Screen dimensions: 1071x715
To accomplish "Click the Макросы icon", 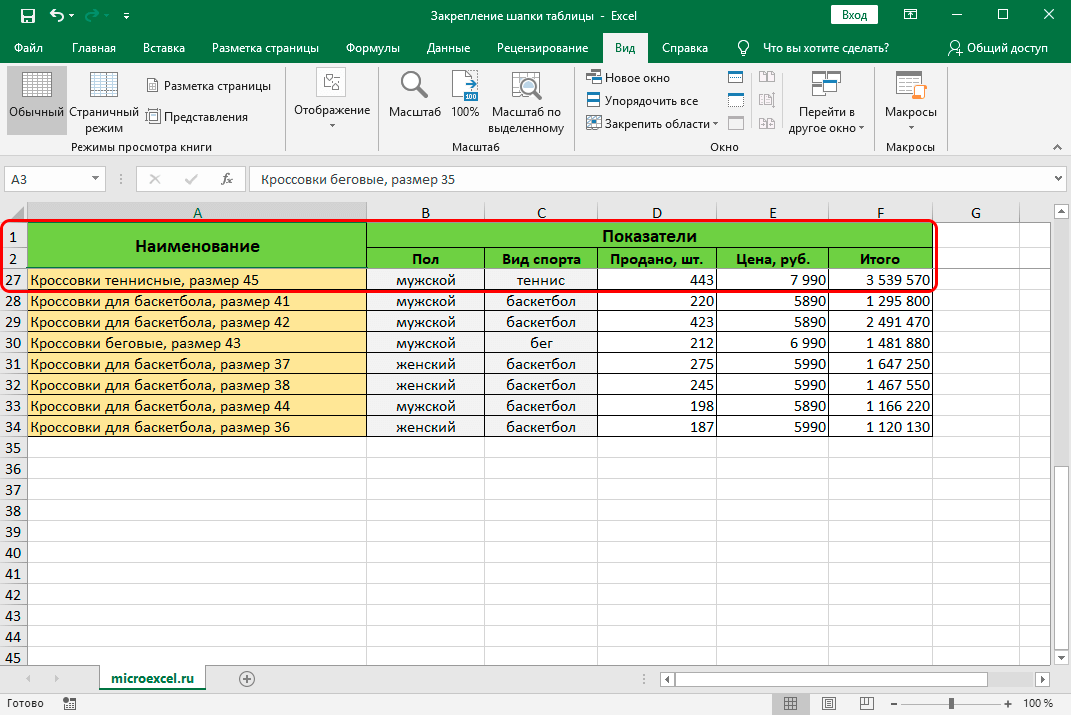I will click(910, 85).
